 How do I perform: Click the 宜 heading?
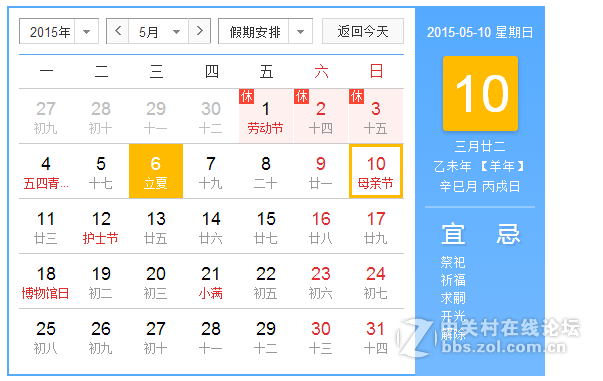(x=453, y=234)
